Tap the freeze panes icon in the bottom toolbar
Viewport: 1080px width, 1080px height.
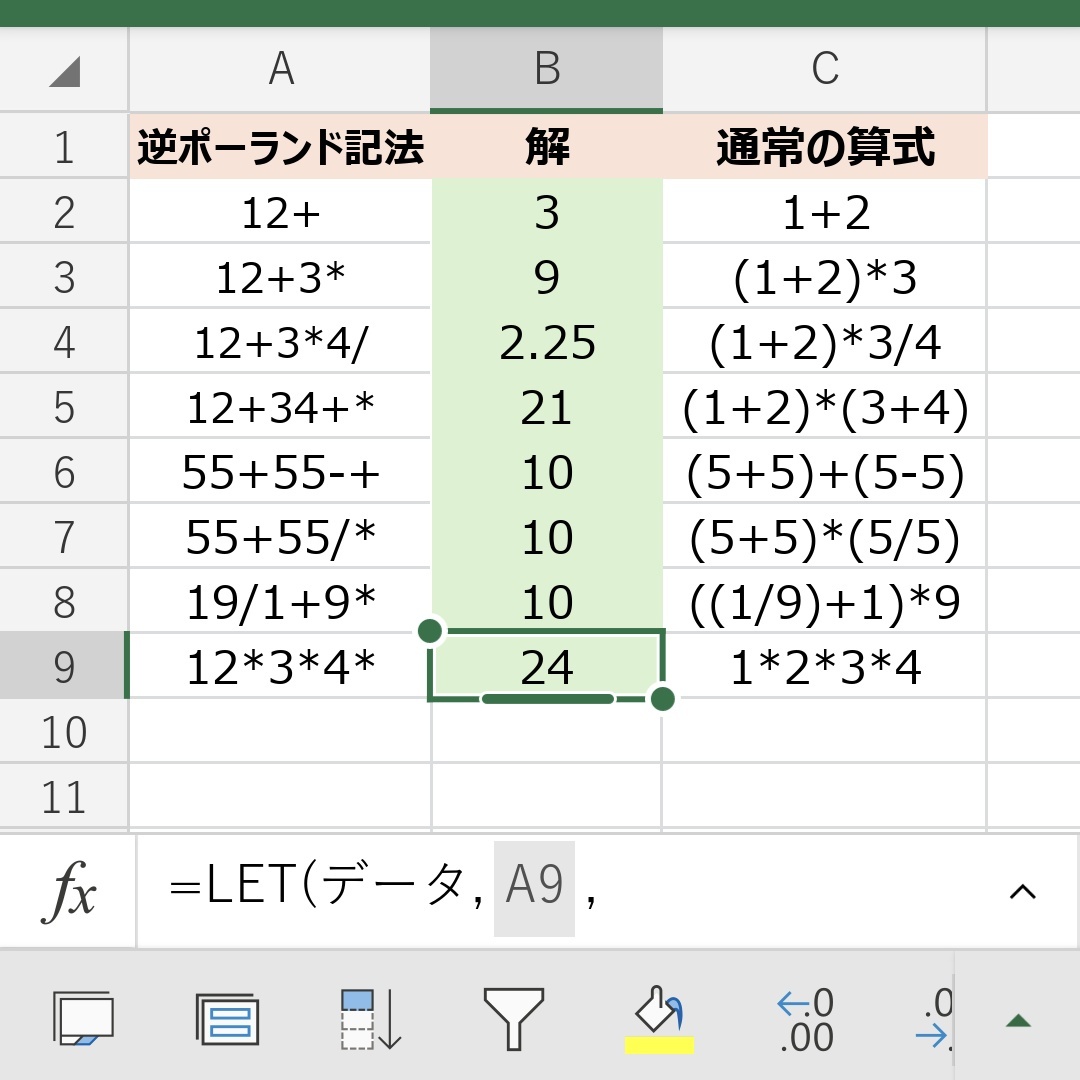227,1019
